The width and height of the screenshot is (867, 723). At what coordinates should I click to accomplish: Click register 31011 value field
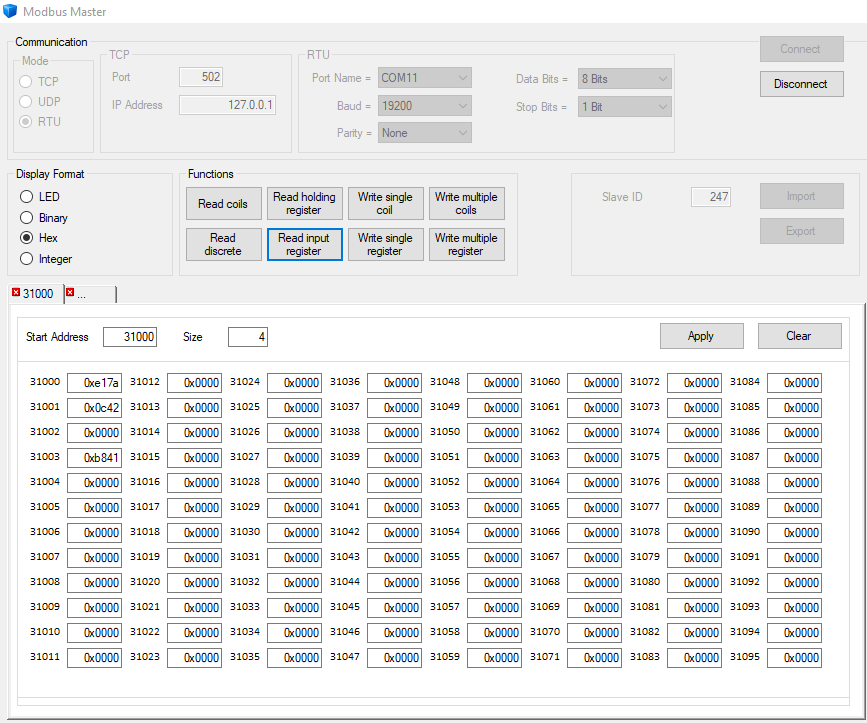[95, 657]
